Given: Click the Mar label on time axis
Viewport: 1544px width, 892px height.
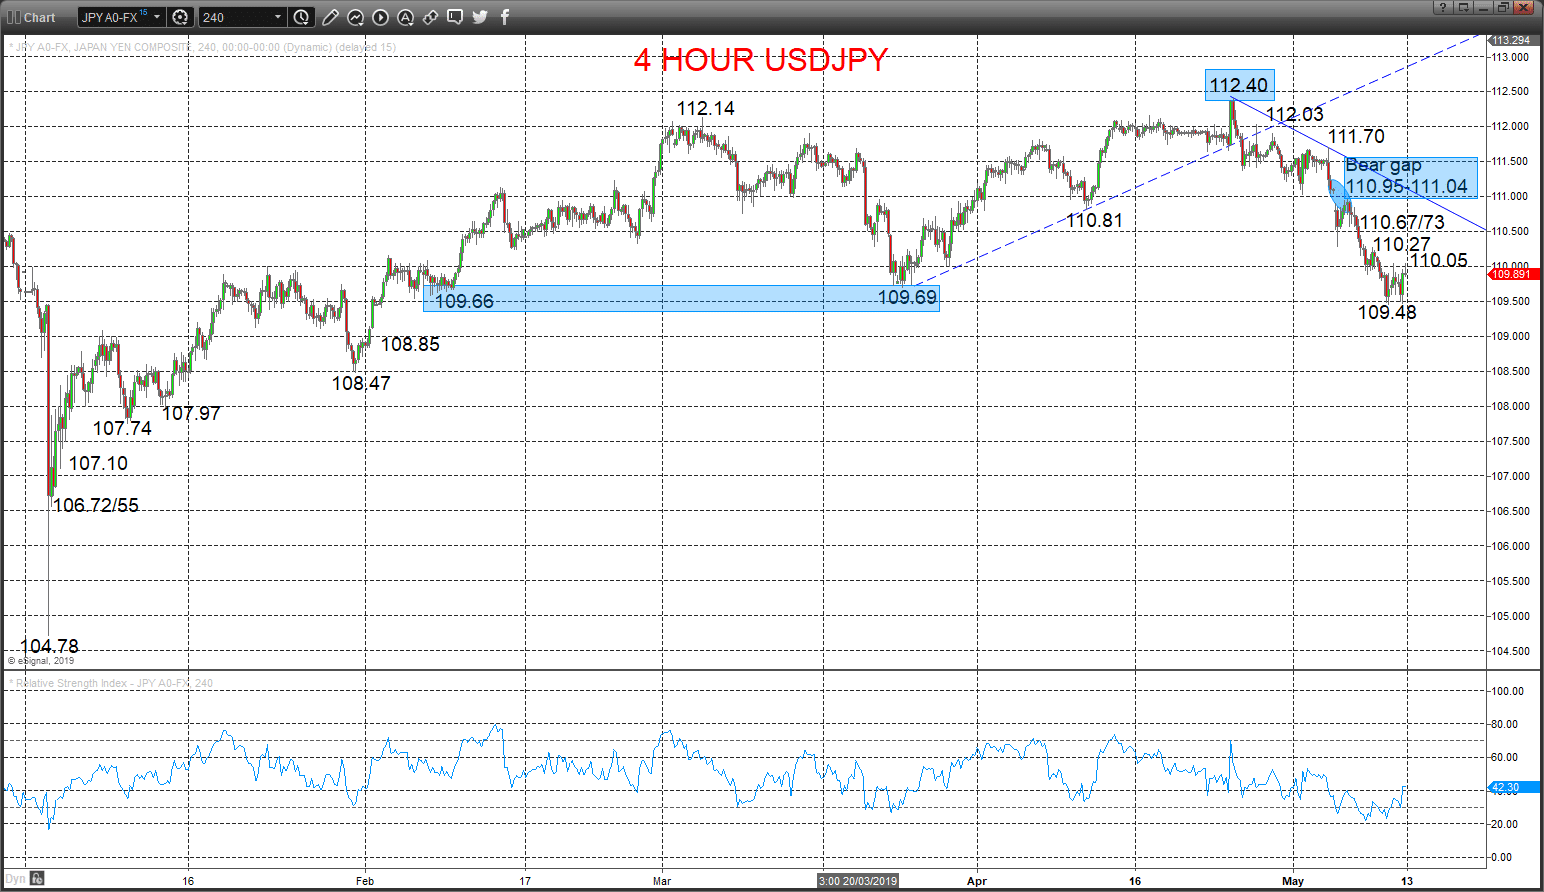Looking at the screenshot, I should point(661,881).
